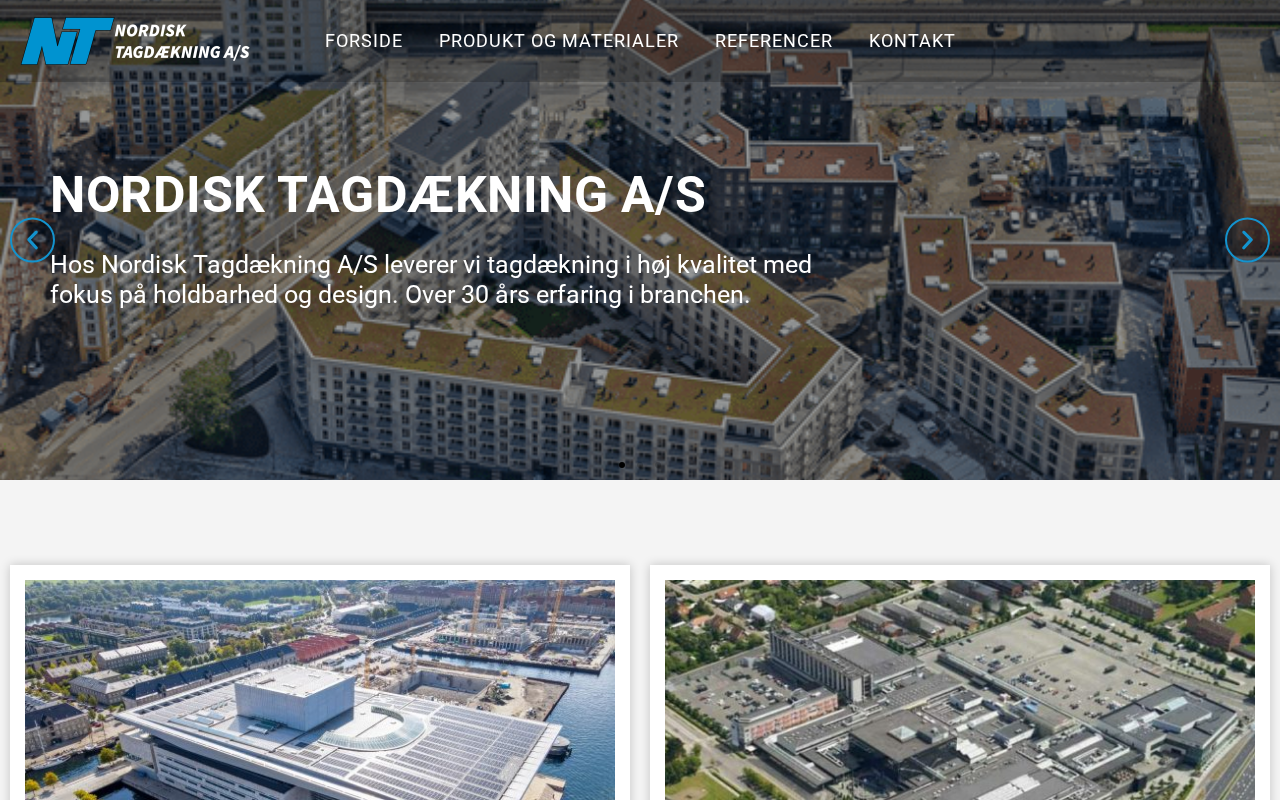The width and height of the screenshot is (1280, 800).
Task: Open the KONTAKT page
Action: [x=912, y=41]
